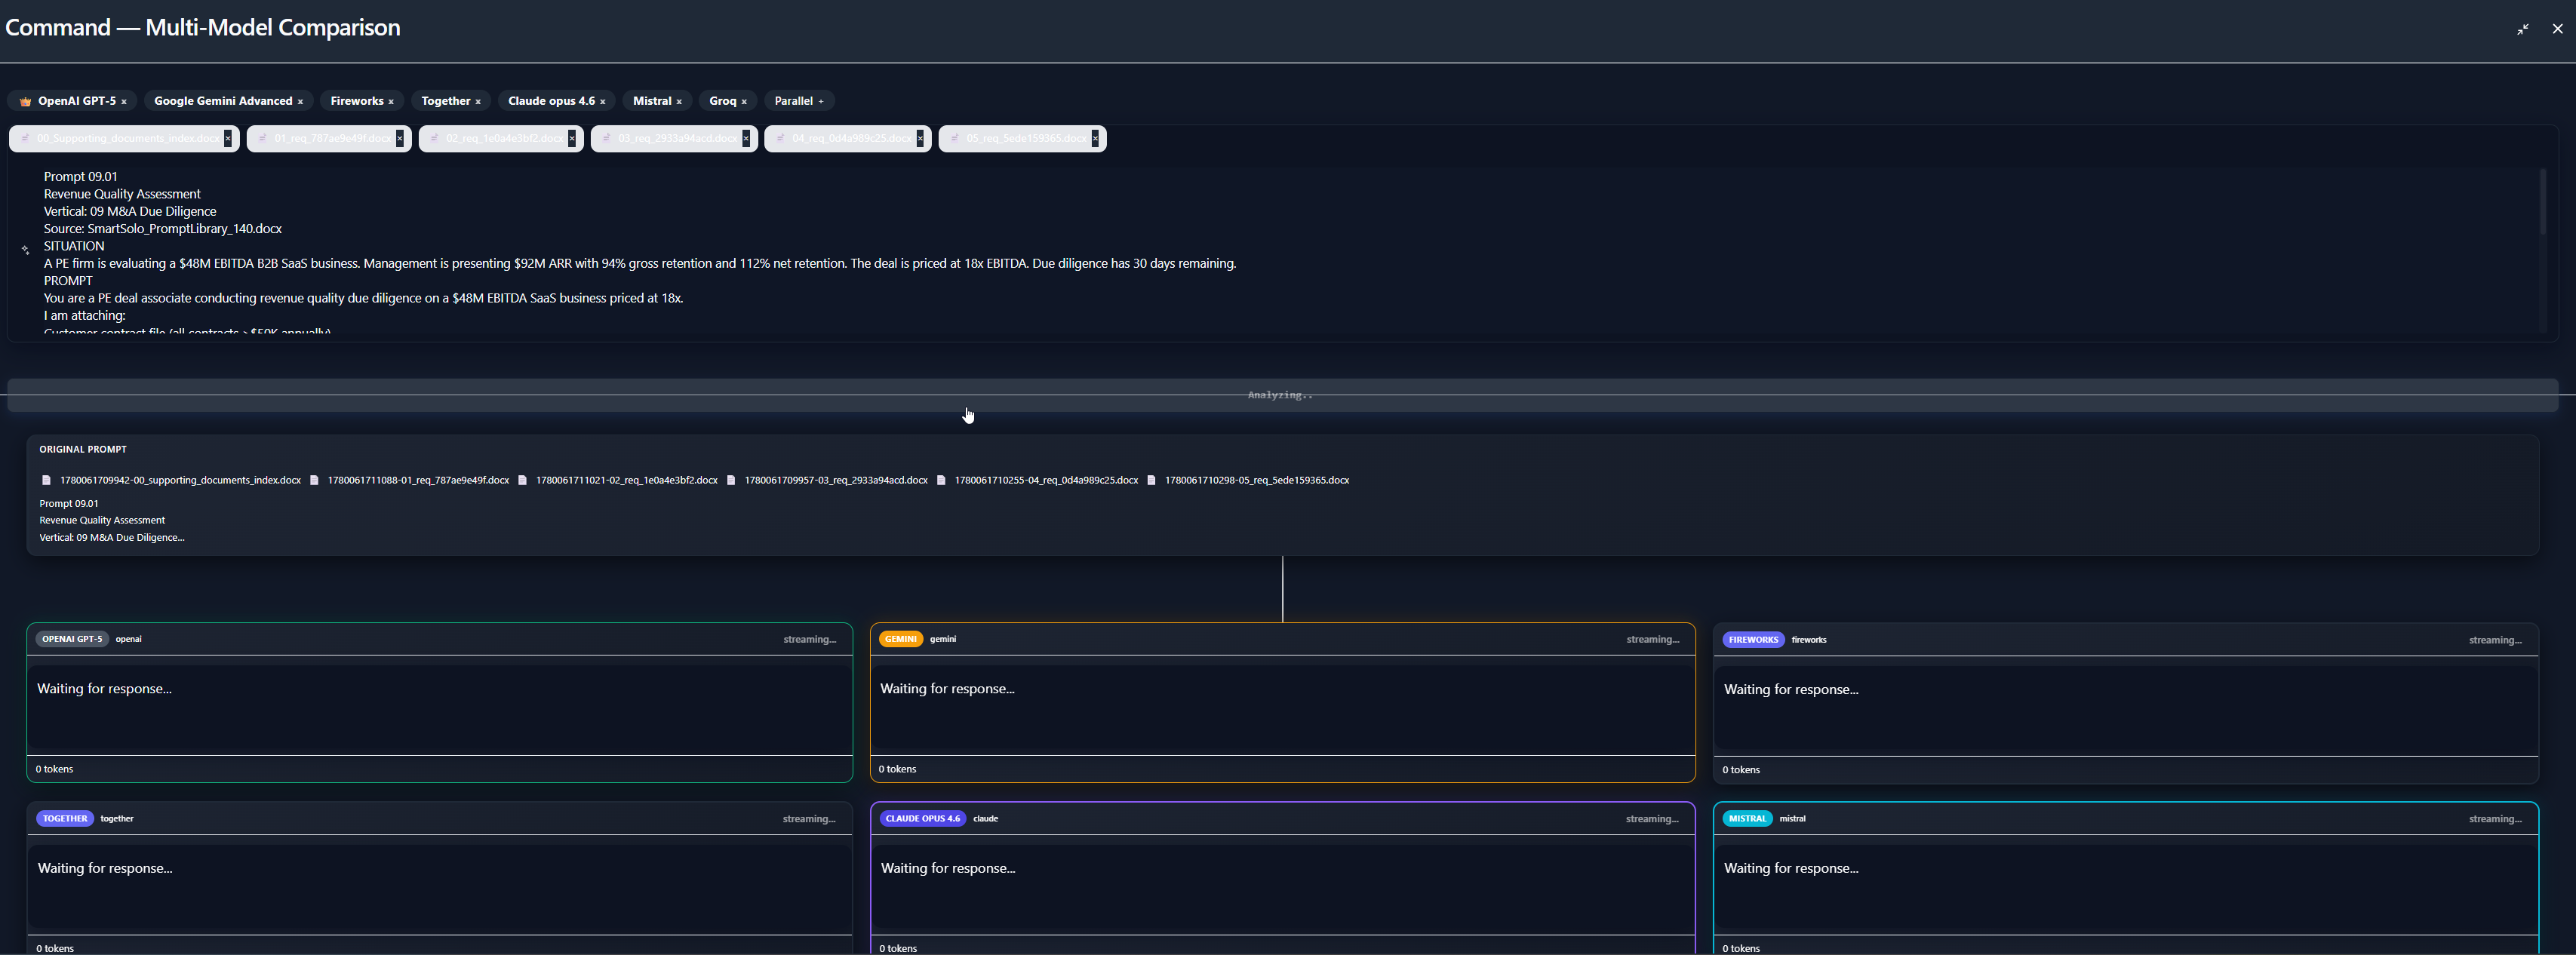2576x955 pixels.
Task: Remove the Claude opus 4.6 chip
Action: [603, 102]
